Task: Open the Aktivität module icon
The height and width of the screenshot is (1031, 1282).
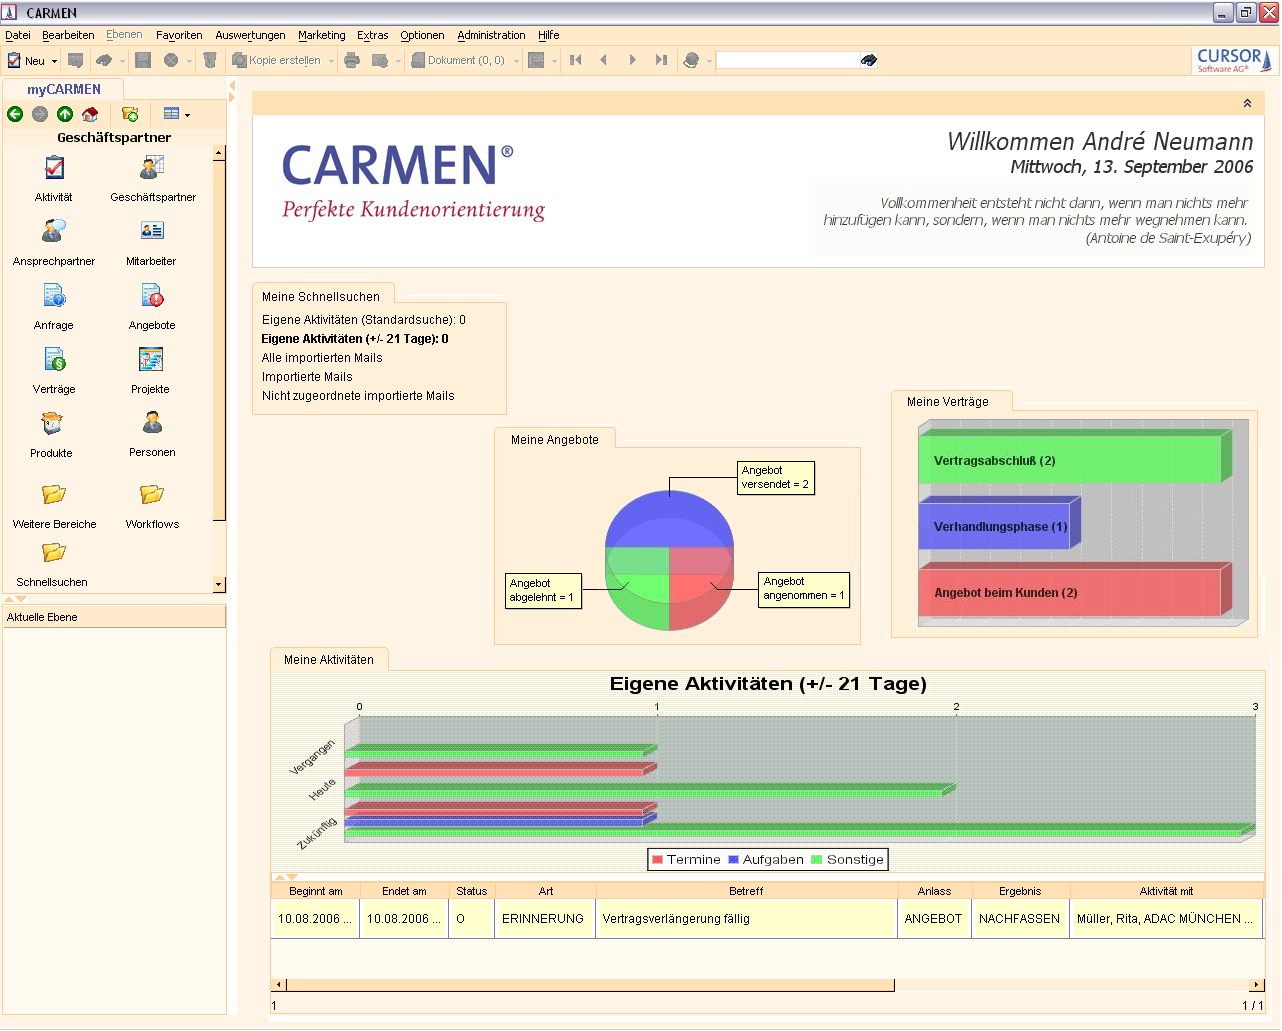Action: click(x=54, y=169)
